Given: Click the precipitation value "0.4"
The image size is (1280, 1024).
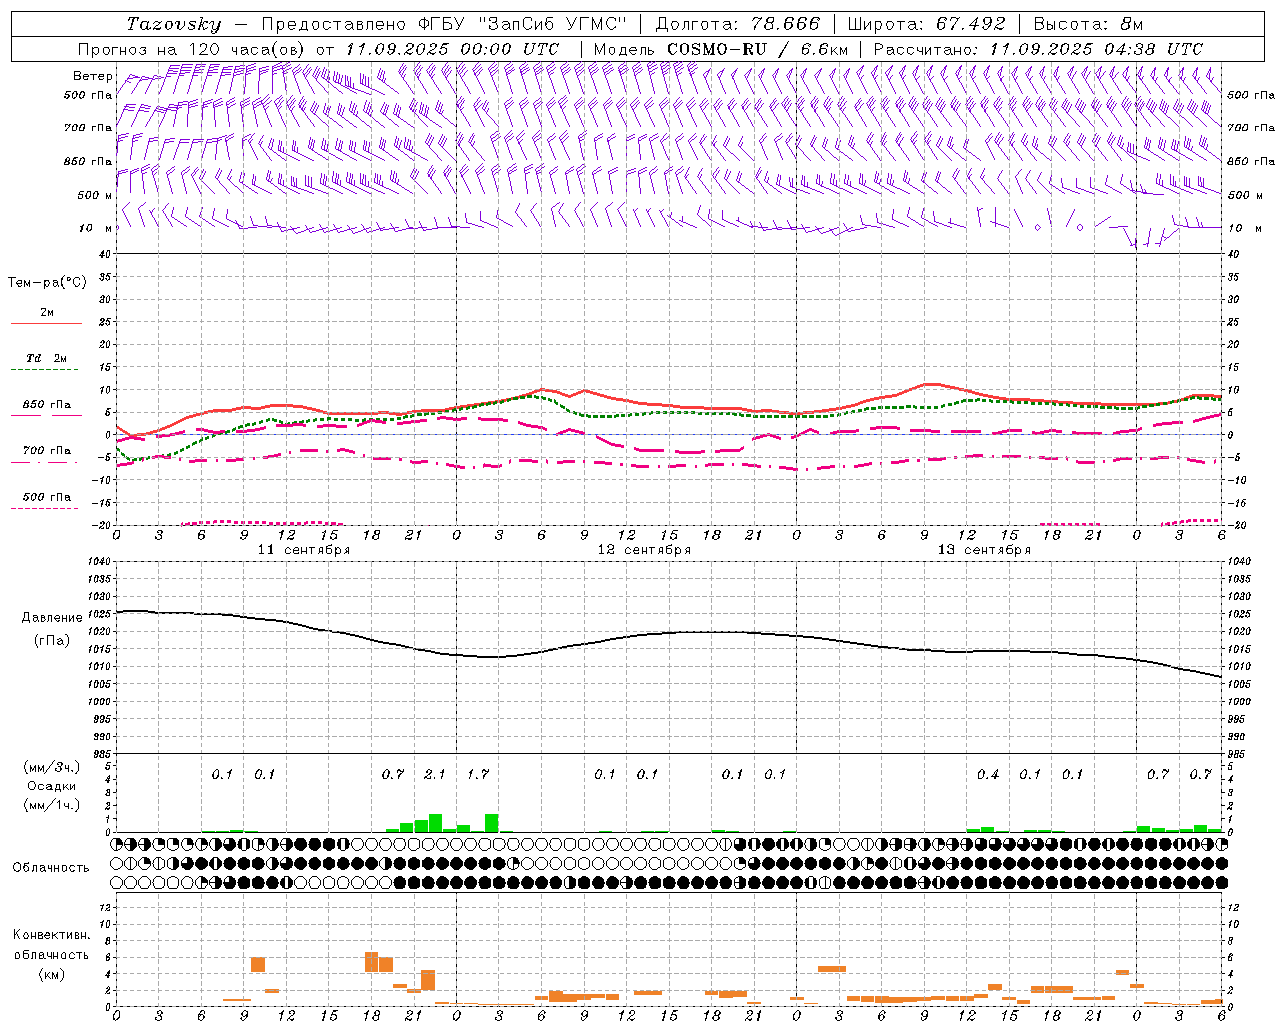Looking at the screenshot, I should (x=988, y=775).
